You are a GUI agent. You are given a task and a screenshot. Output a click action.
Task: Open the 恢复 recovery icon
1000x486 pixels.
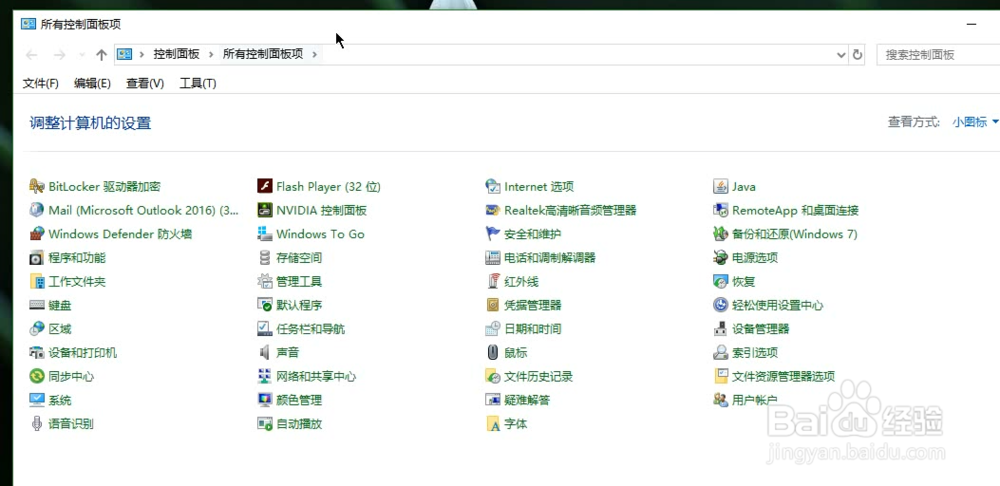click(x=721, y=281)
